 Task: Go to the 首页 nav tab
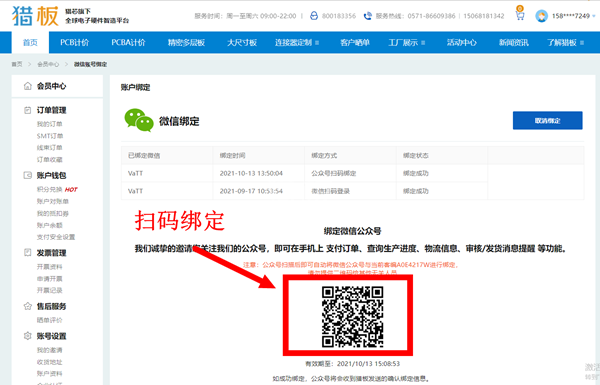pos(30,42)
